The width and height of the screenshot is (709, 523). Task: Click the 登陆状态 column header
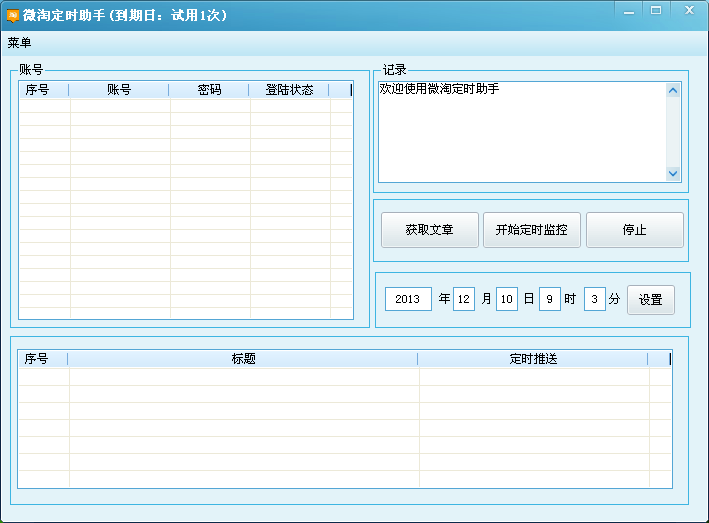289,90
